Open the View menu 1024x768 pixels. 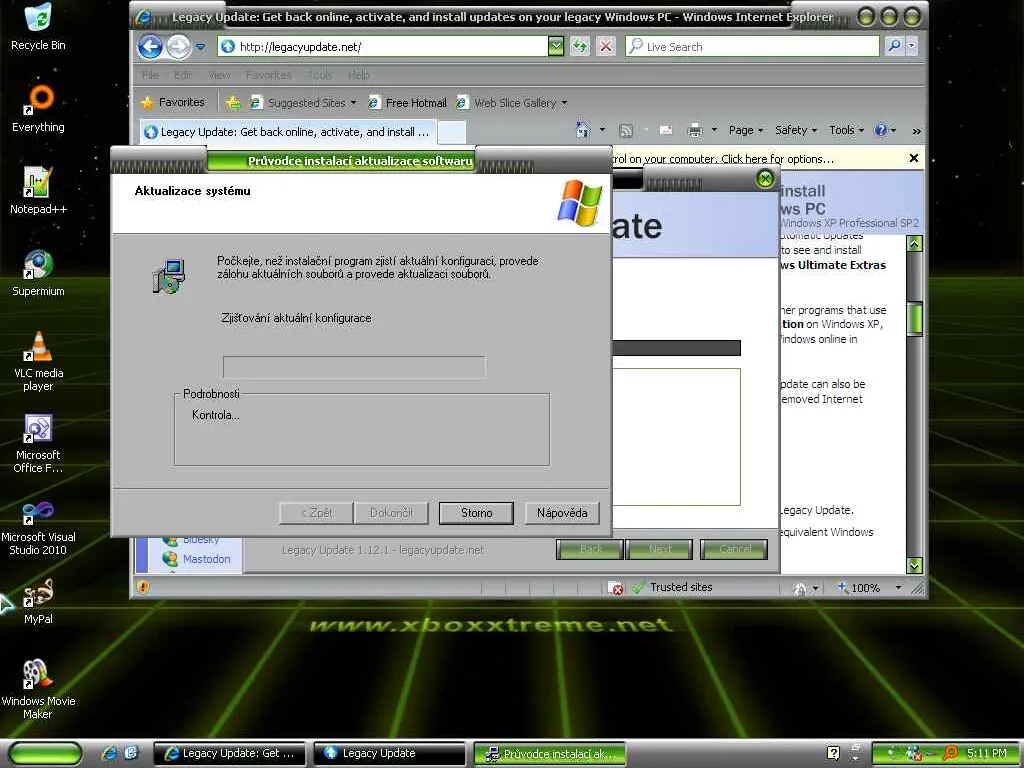coord(219,75)
